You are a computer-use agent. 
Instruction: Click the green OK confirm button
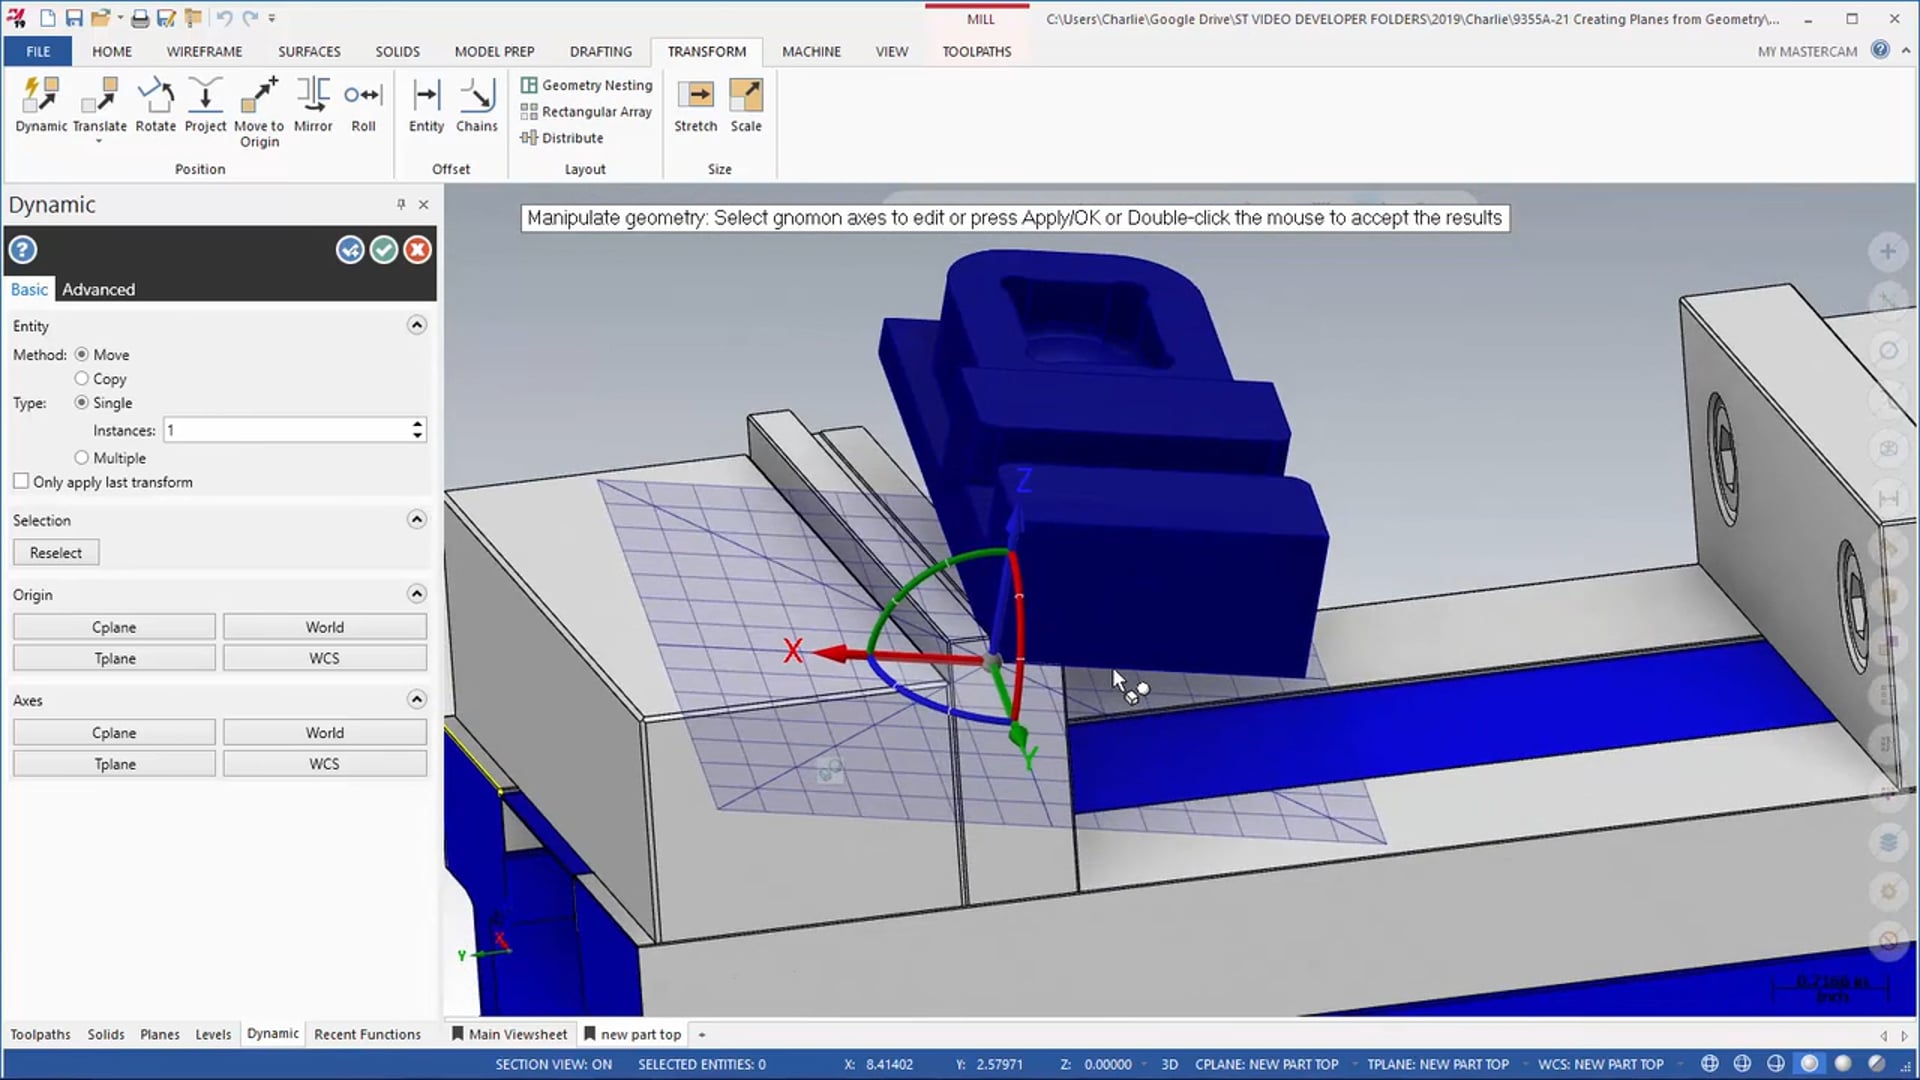click(x=384, y=249)
